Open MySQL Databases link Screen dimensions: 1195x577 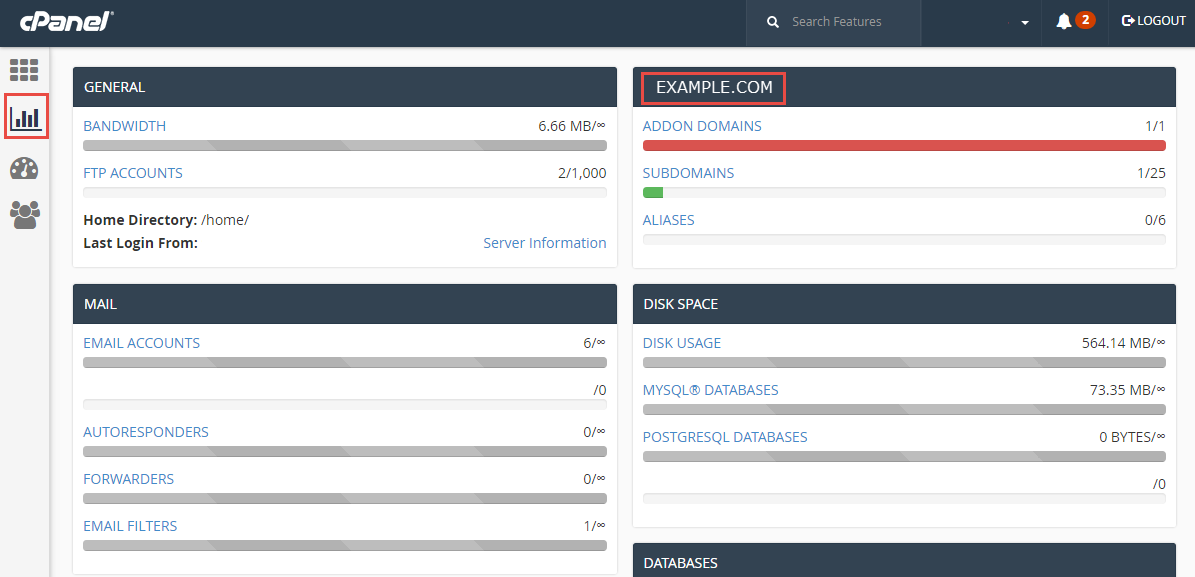(x=710, y=390)
